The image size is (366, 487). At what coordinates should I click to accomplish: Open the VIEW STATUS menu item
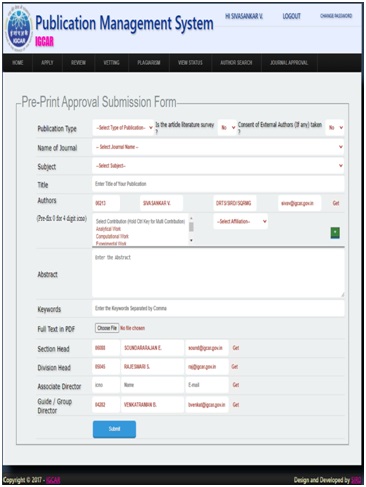(x=190, y=62)
